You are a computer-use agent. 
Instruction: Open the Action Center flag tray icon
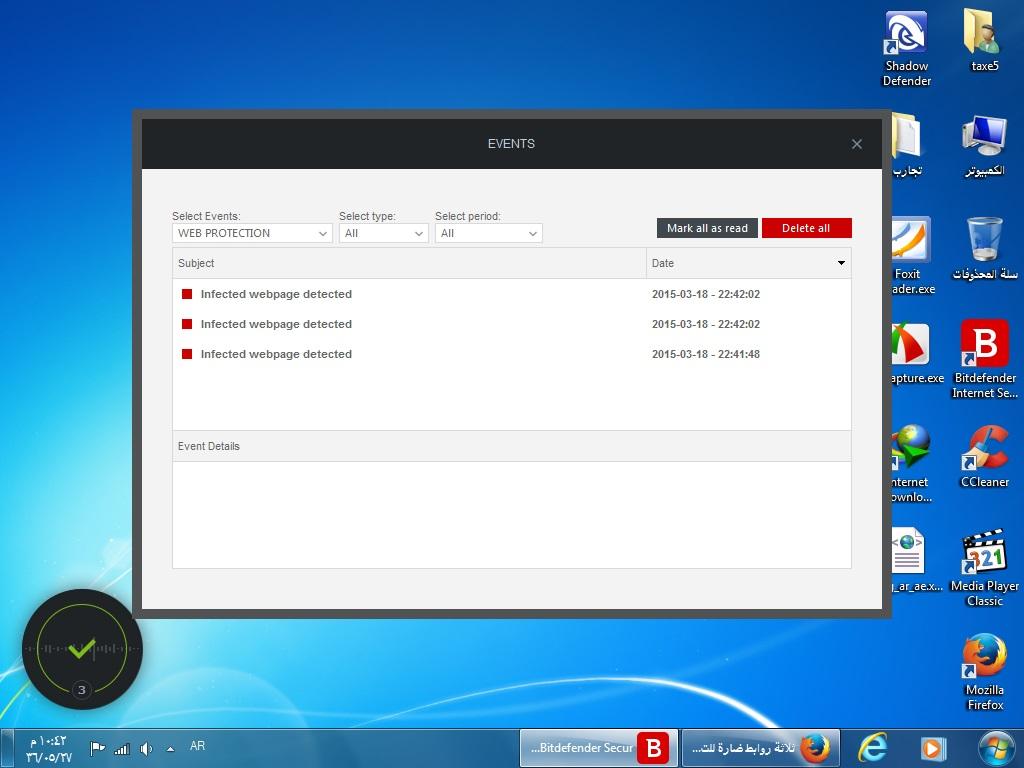click(98, 748)
